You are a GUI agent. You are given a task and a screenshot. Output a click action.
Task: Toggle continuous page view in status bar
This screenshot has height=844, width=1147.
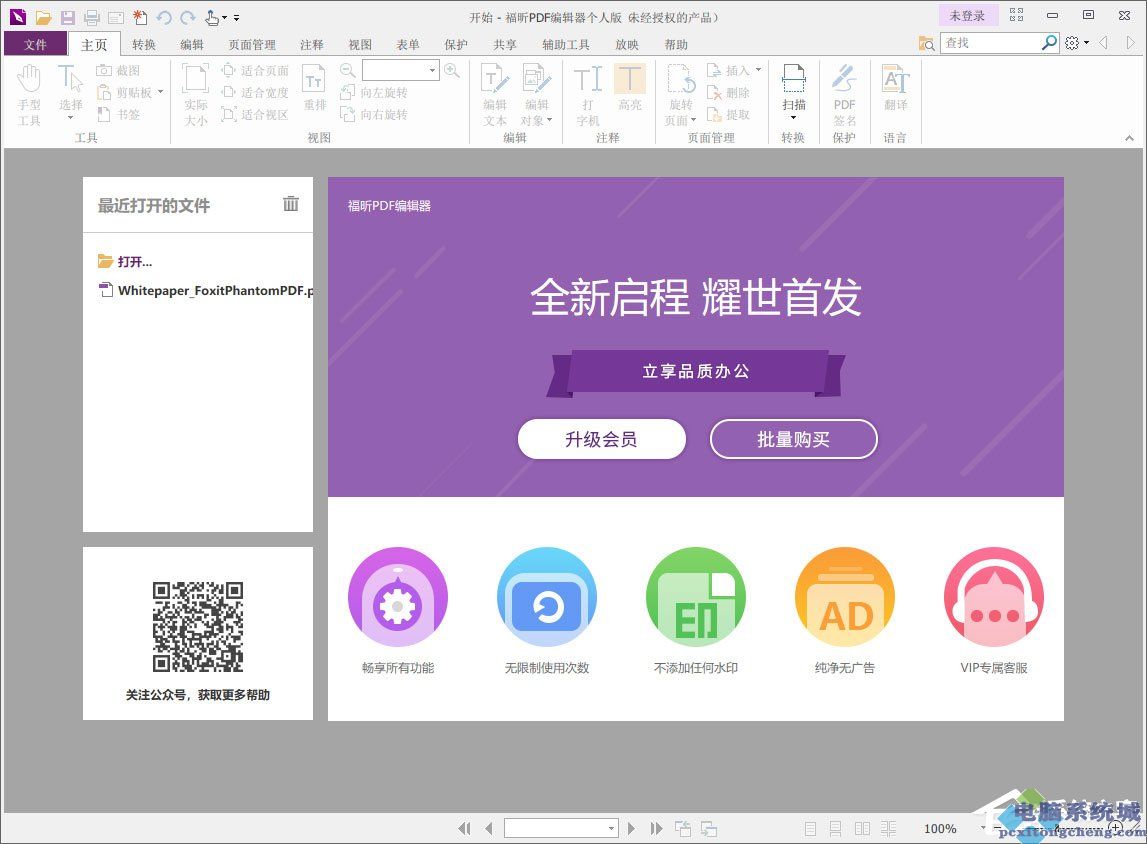835,828
